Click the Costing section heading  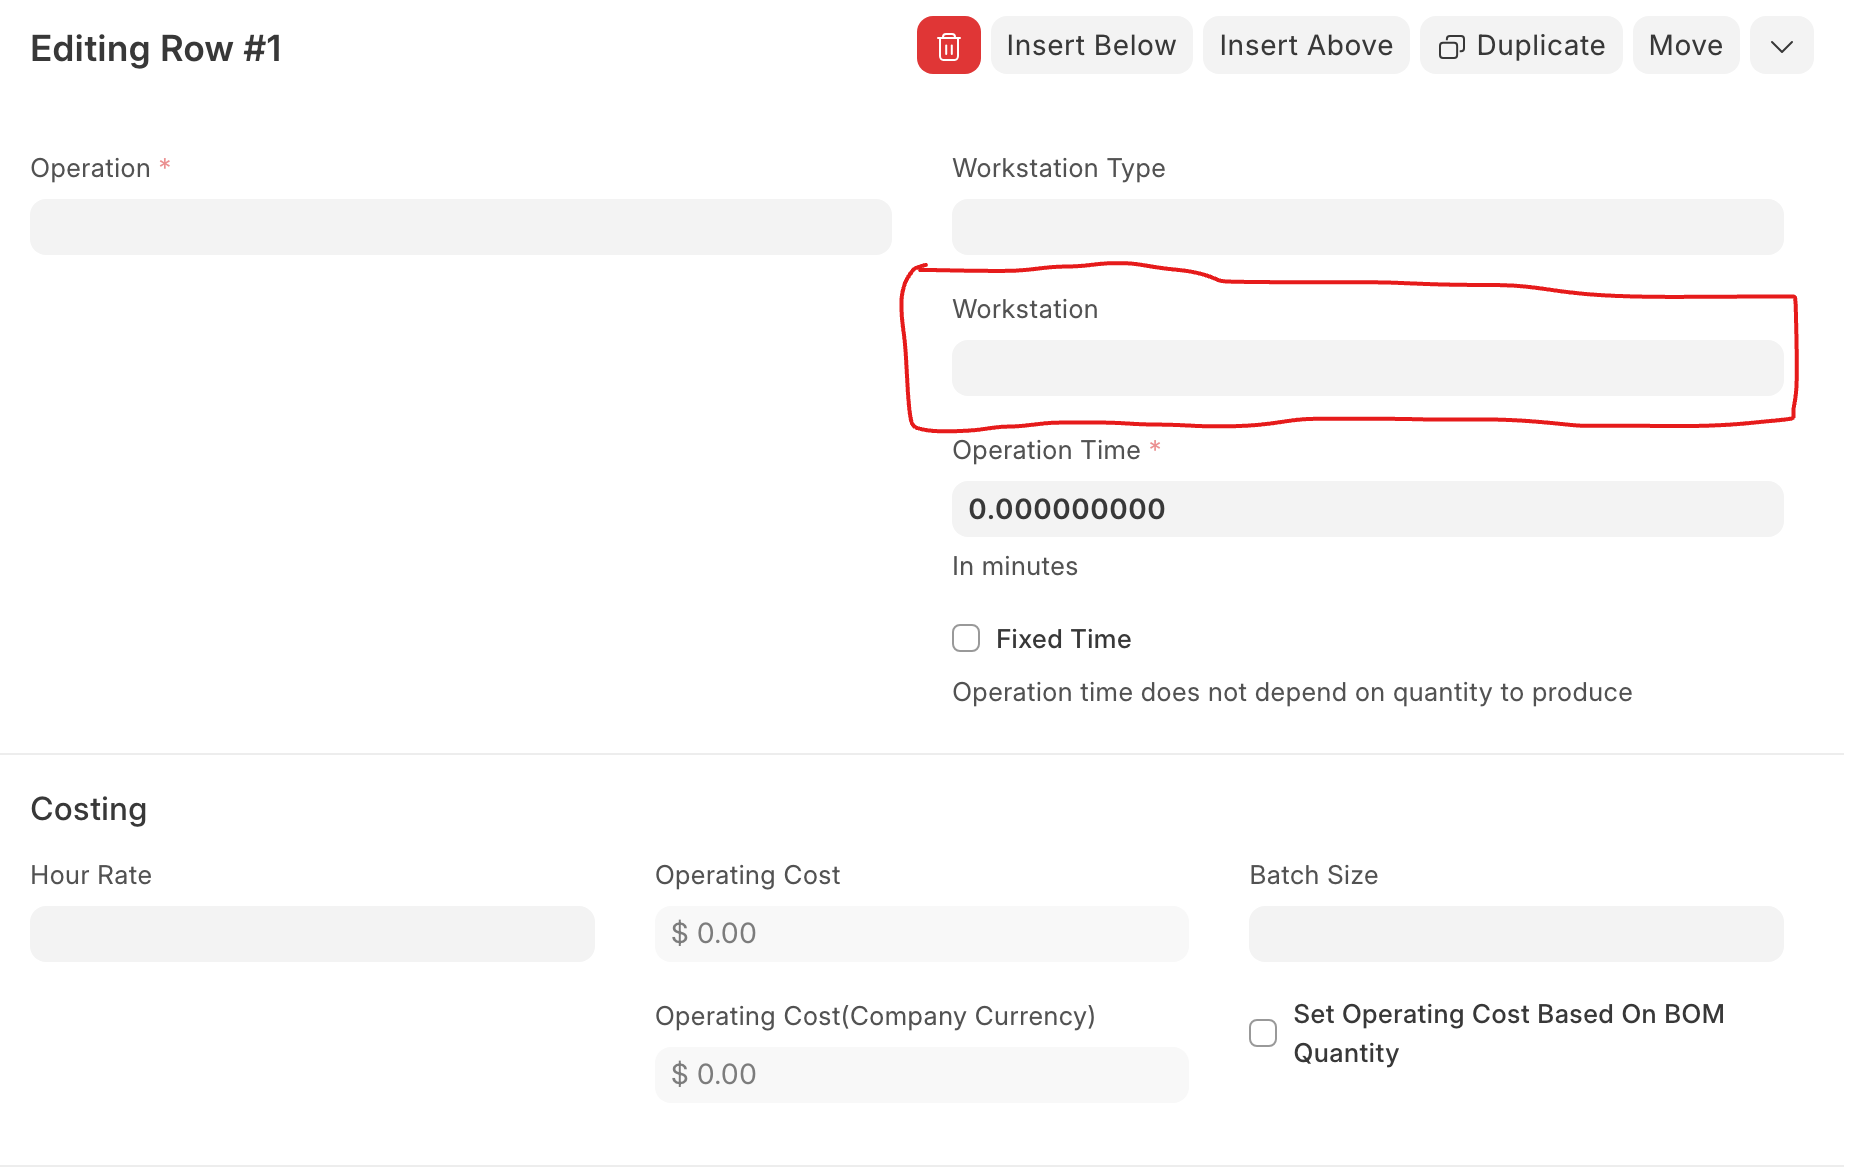pyautogui.click(x=89, y=809)
